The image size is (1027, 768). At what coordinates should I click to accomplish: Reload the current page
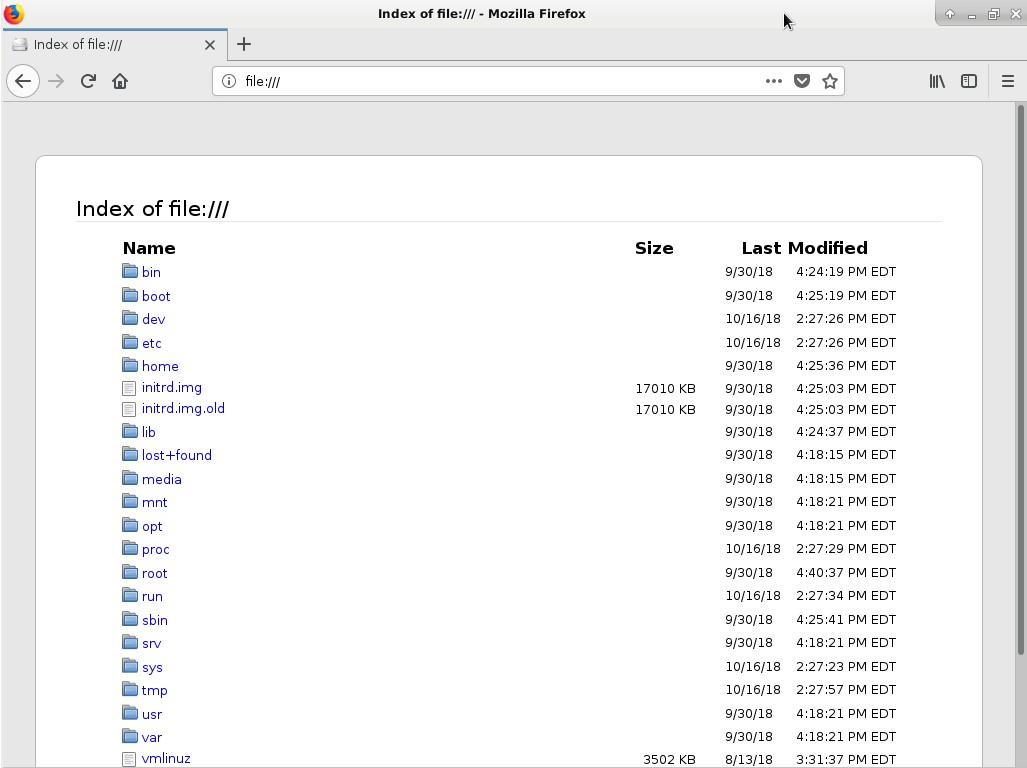tap(88, 81)
